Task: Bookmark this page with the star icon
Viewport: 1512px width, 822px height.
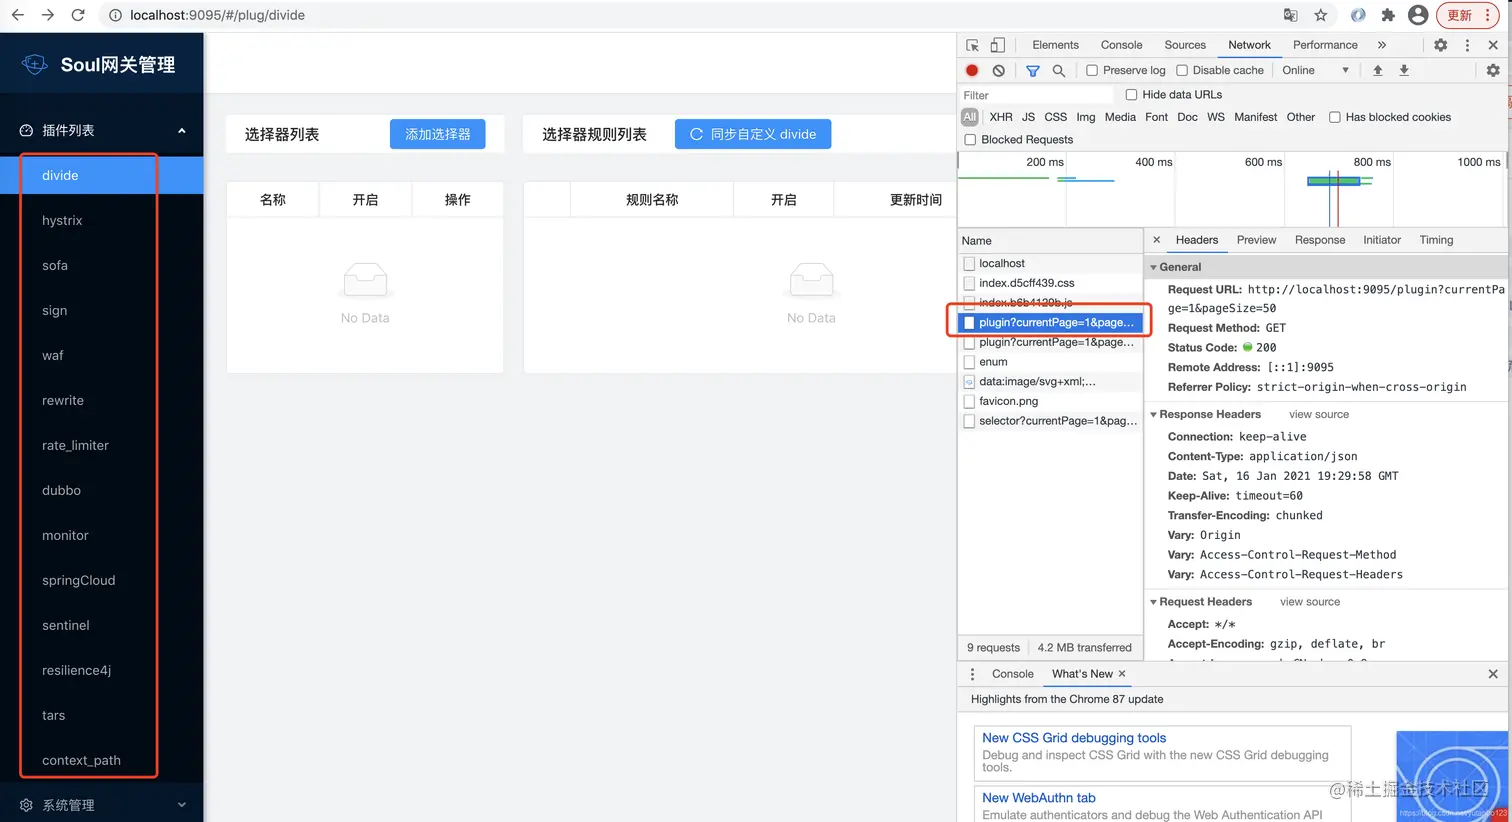Action: [1321, 15]
